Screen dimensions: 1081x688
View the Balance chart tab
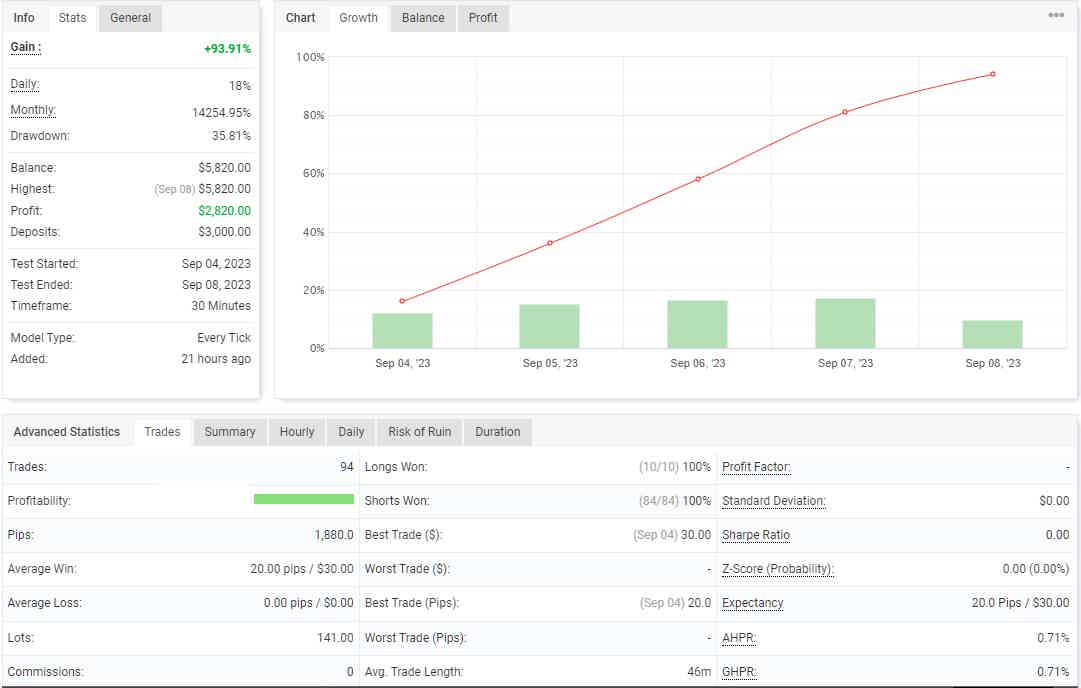coord(422,17)
